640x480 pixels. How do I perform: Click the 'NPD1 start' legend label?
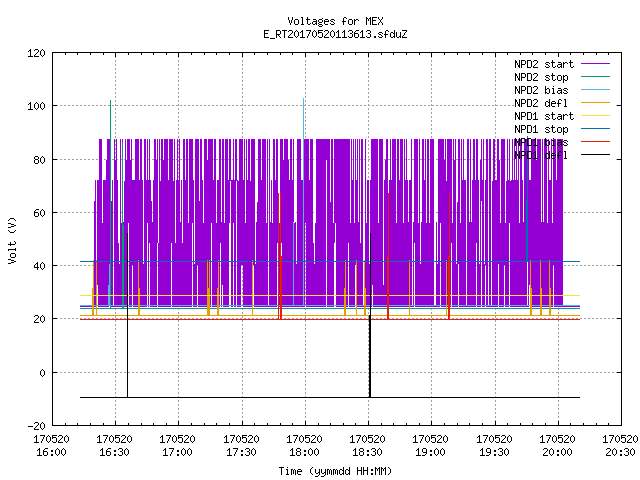click(544, 116)
